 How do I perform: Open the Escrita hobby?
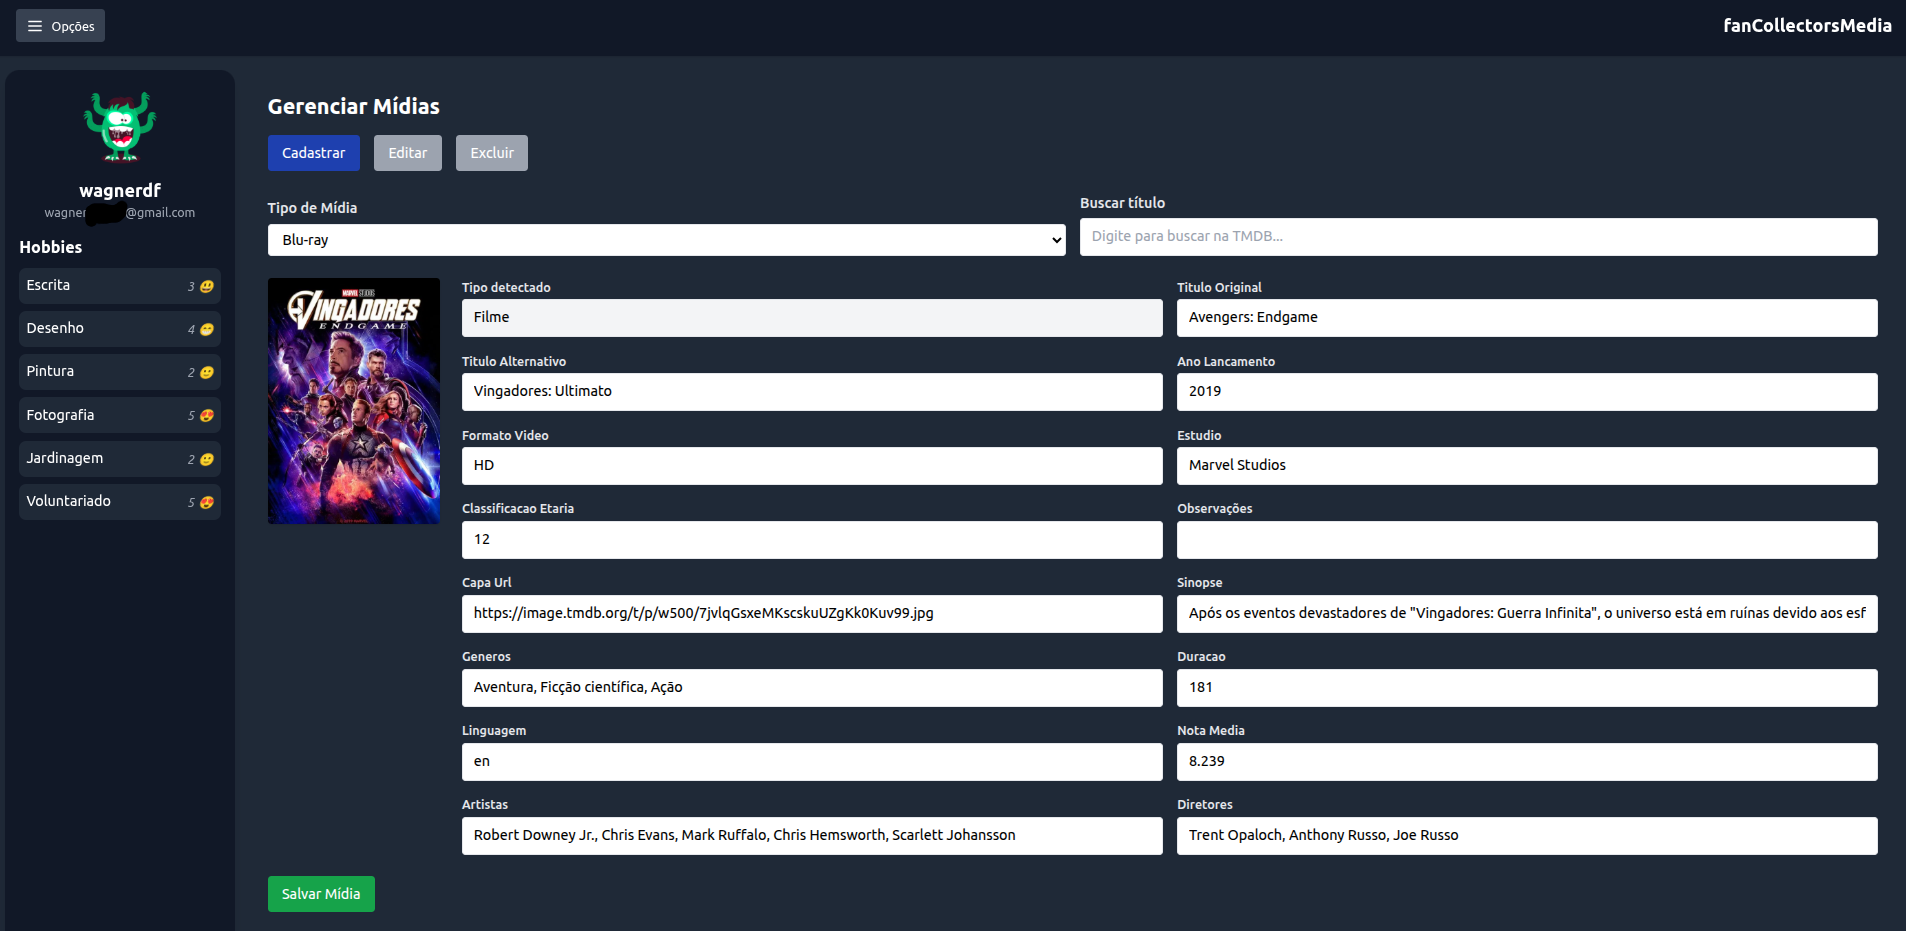pos(120,286)
